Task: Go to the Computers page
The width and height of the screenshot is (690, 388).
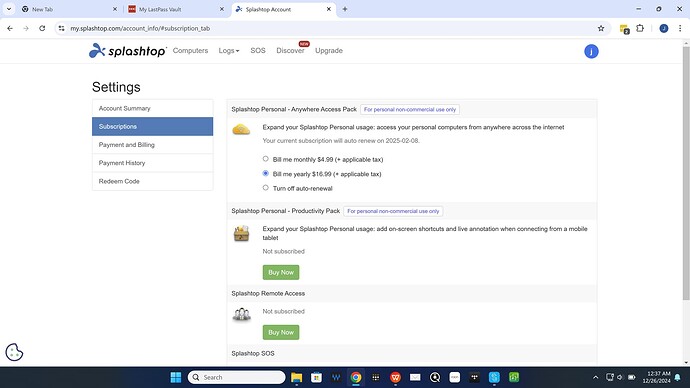Action: point(190,51)
